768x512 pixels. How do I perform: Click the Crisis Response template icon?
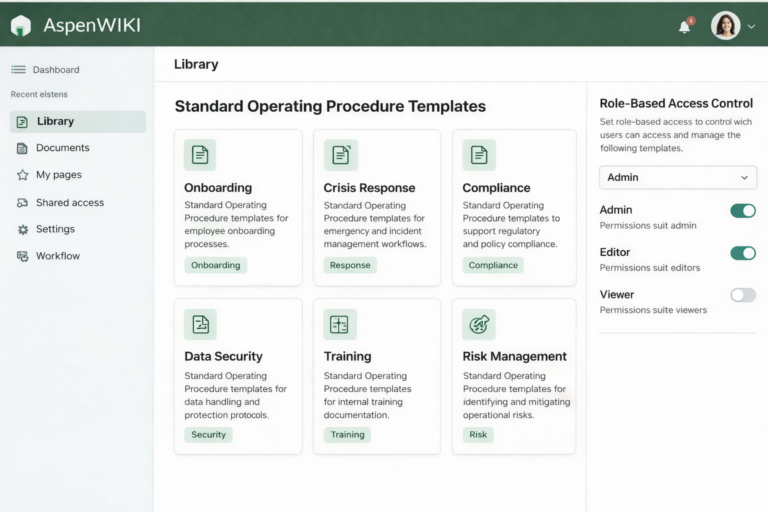tap(340, 155)
